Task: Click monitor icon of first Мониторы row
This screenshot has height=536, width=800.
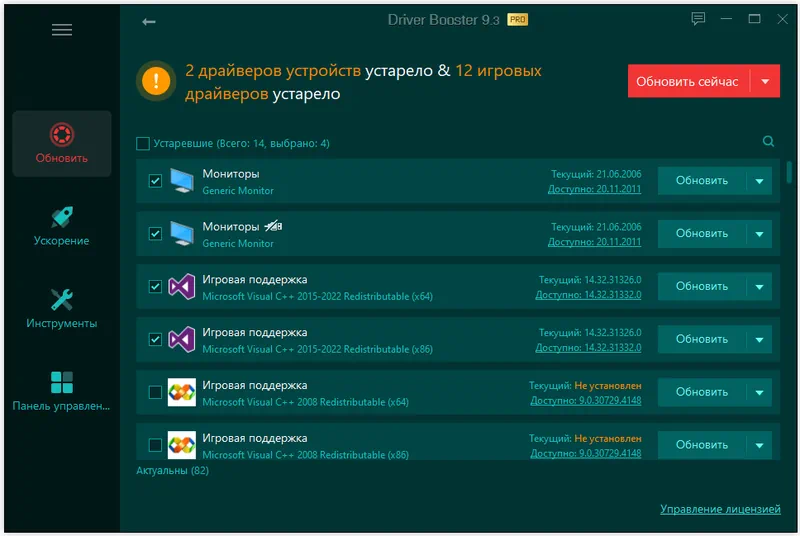Action: pyautogui.click(x=182, y=181)
